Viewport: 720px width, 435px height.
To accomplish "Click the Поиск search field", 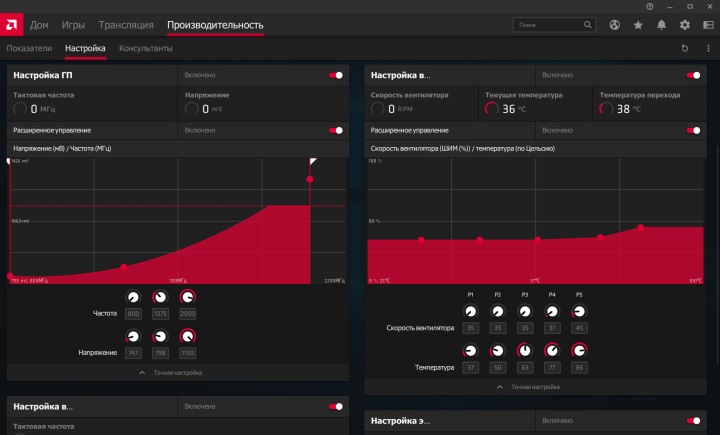I will (554, 25).
